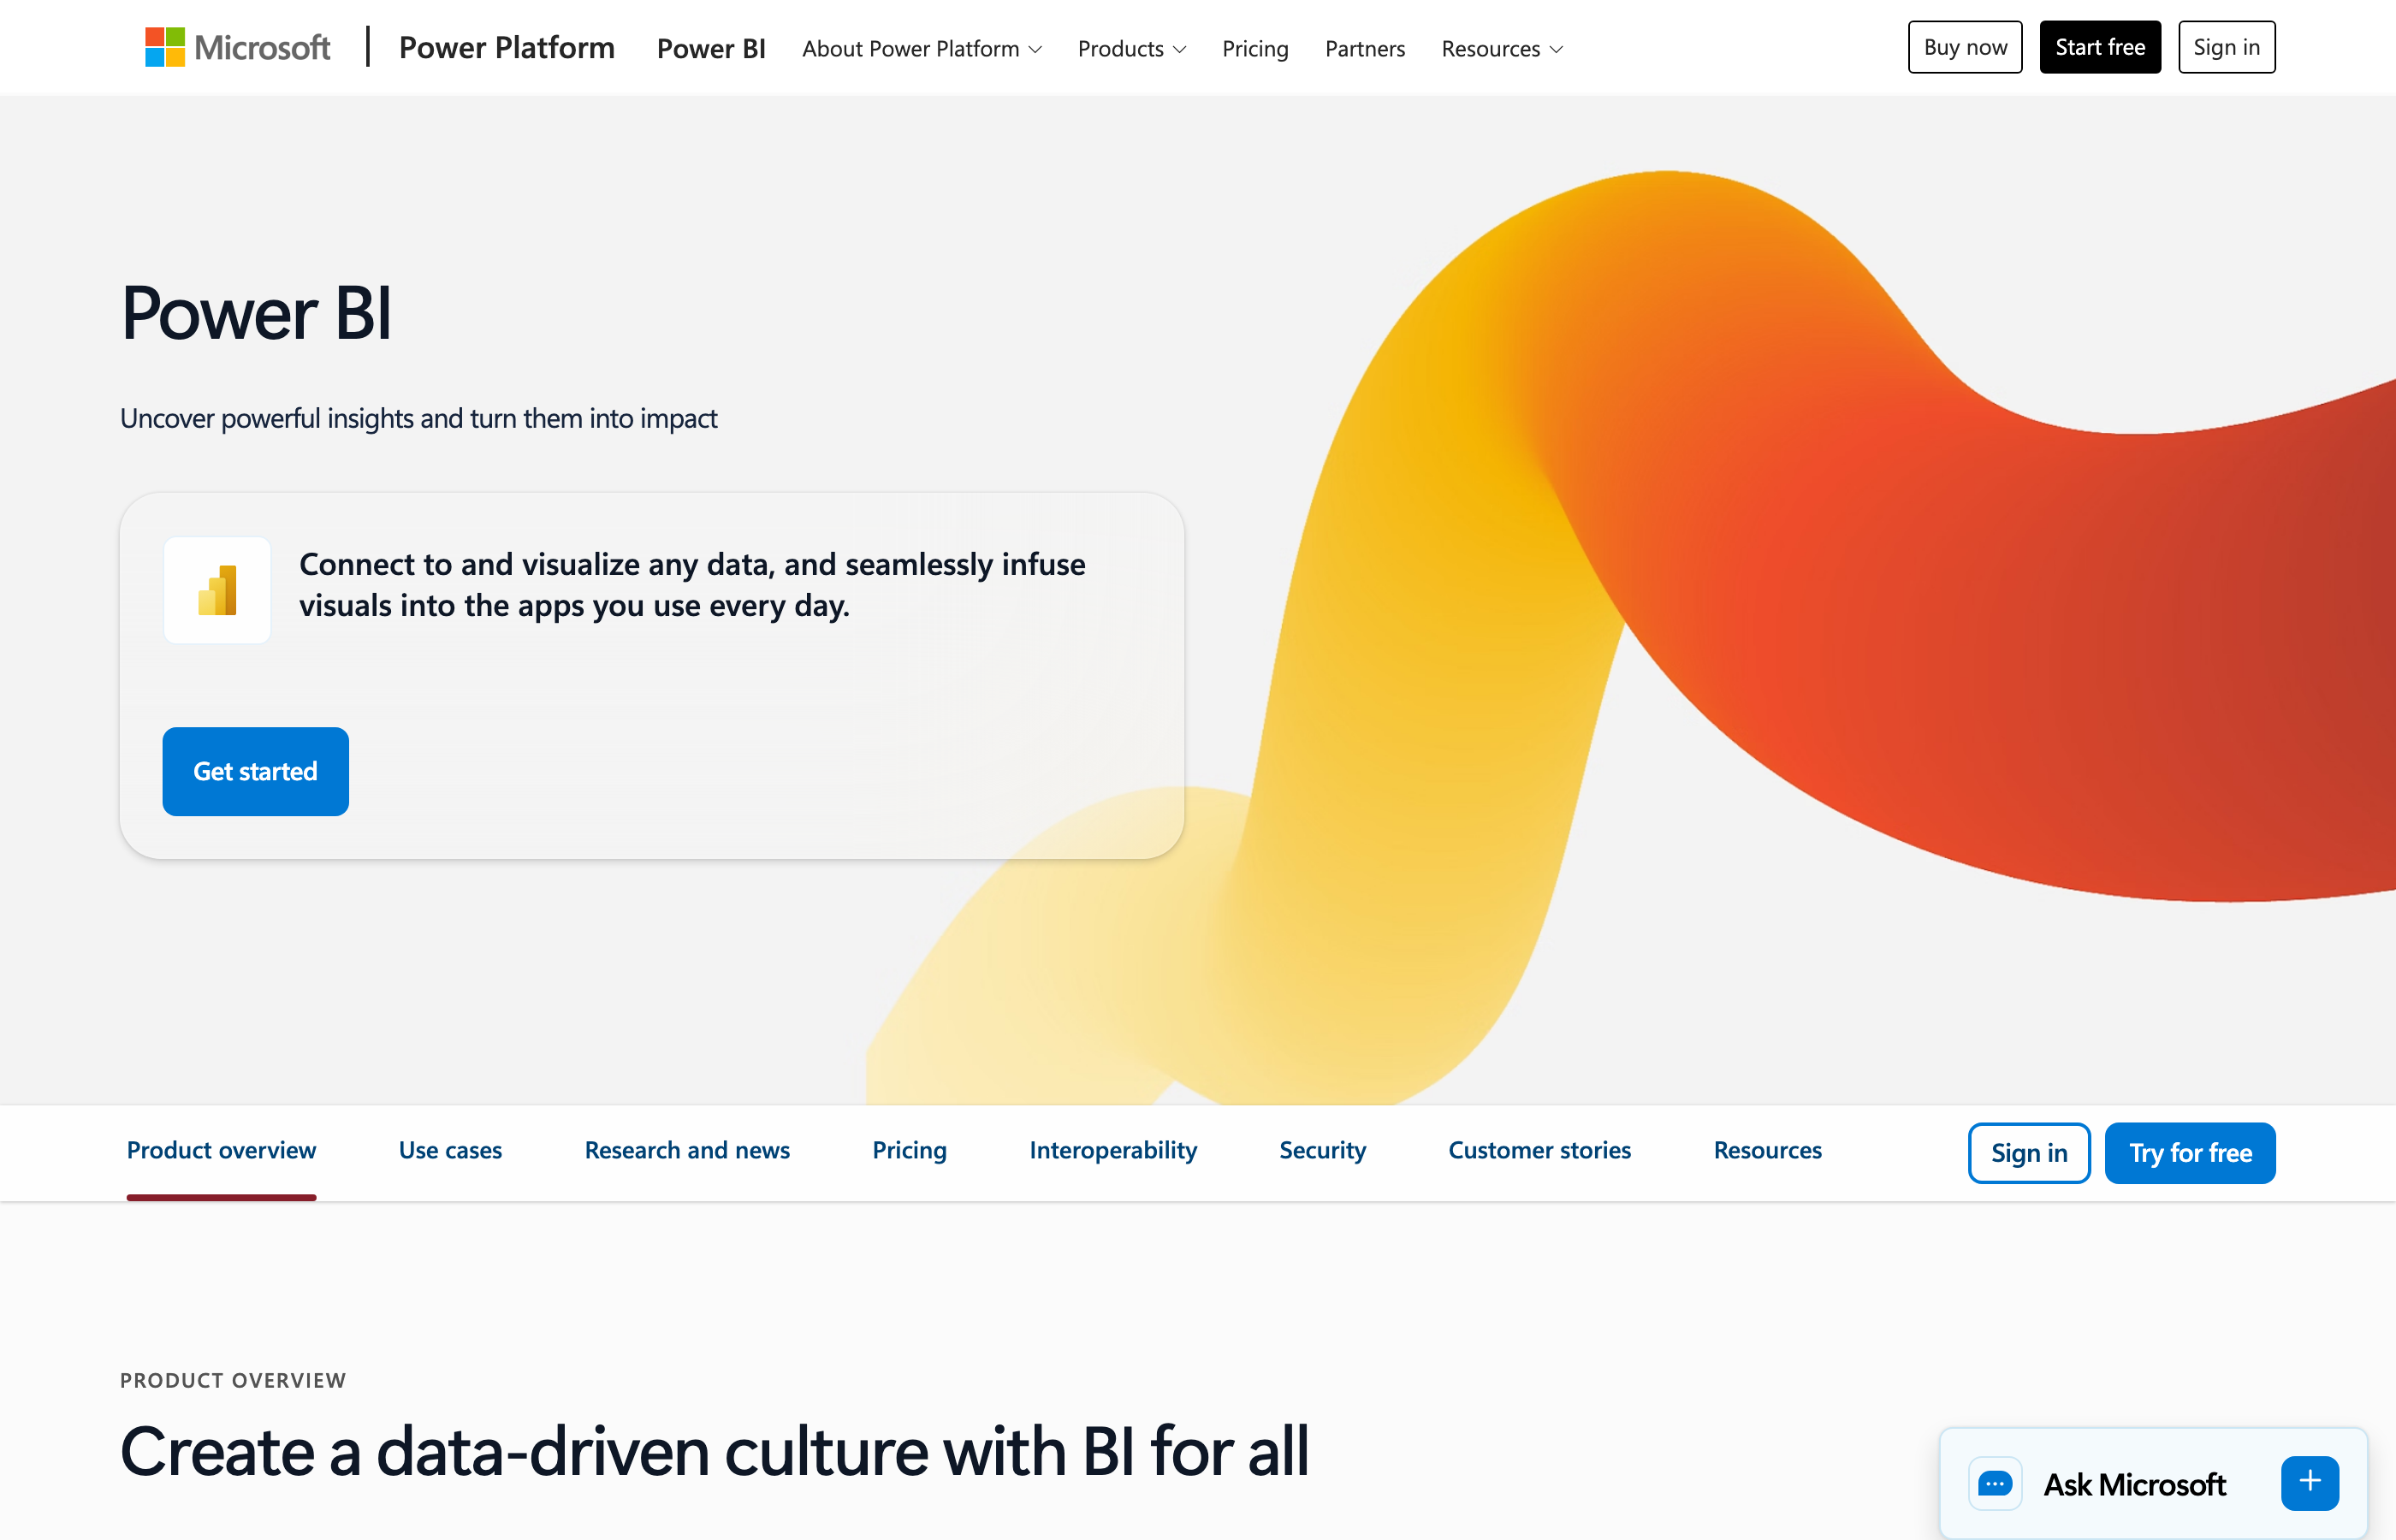This screenshot has height=1540, width=2396.
Task: Select the Pricing tab in section bar
Action: (x=910, y=1150)
